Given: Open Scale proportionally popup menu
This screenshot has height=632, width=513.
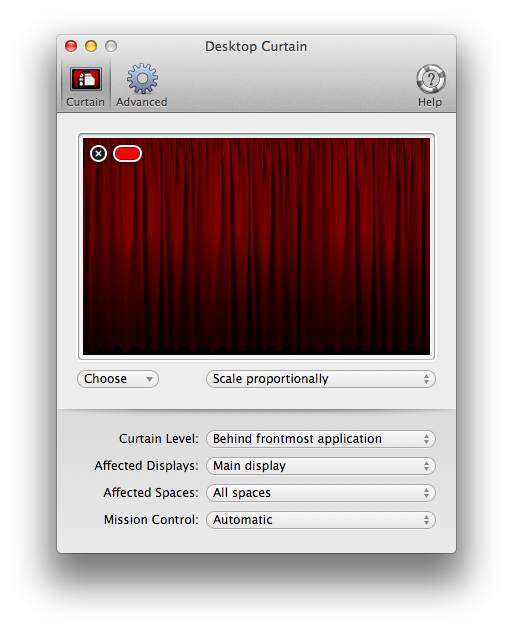Looking at the screenshot, I should 321,379.
